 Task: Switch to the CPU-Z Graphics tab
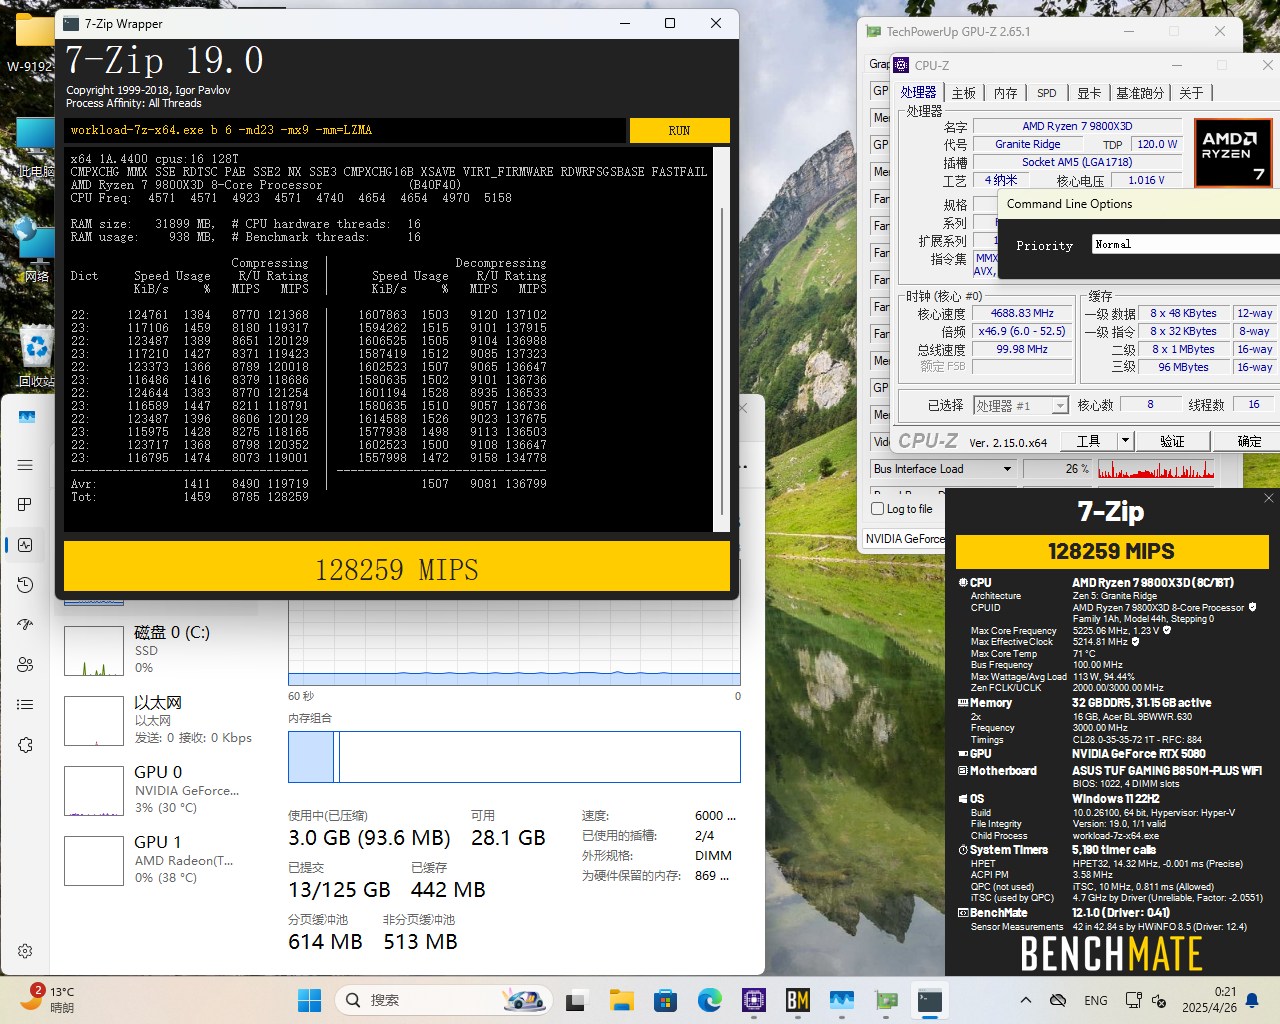pos(1089,93)
